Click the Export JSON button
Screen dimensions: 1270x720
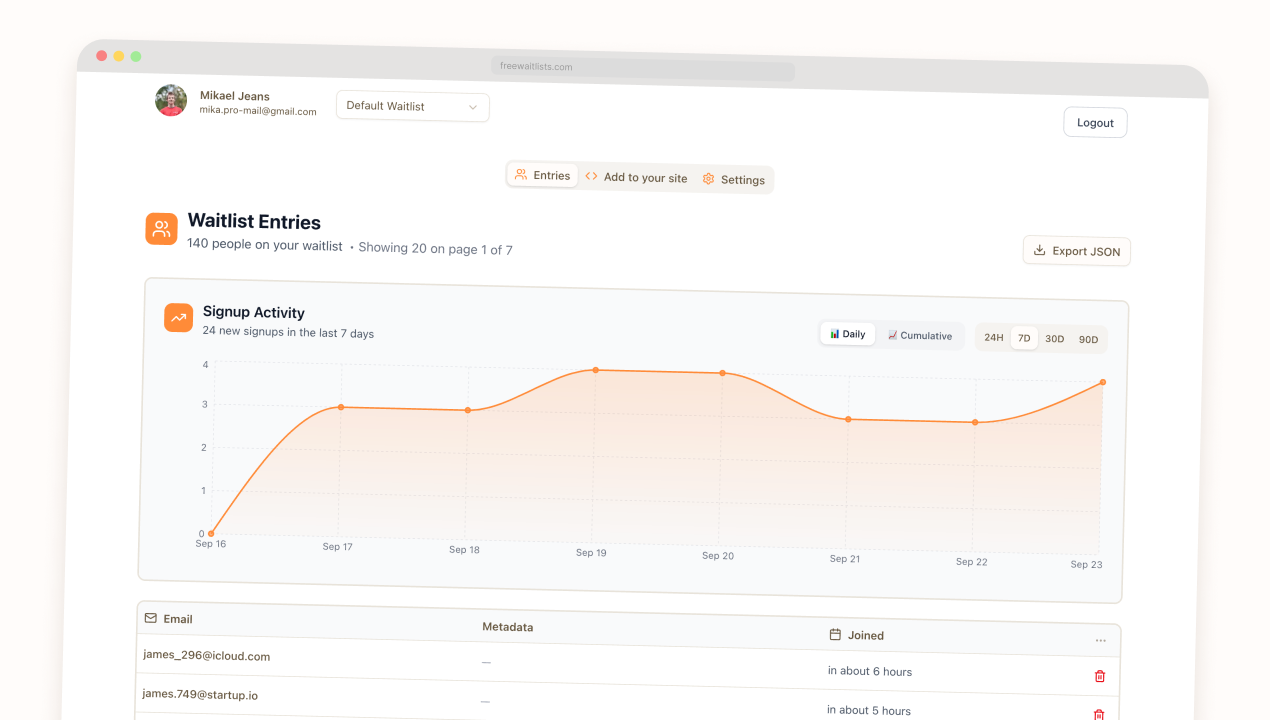[x=1077, y=251]
